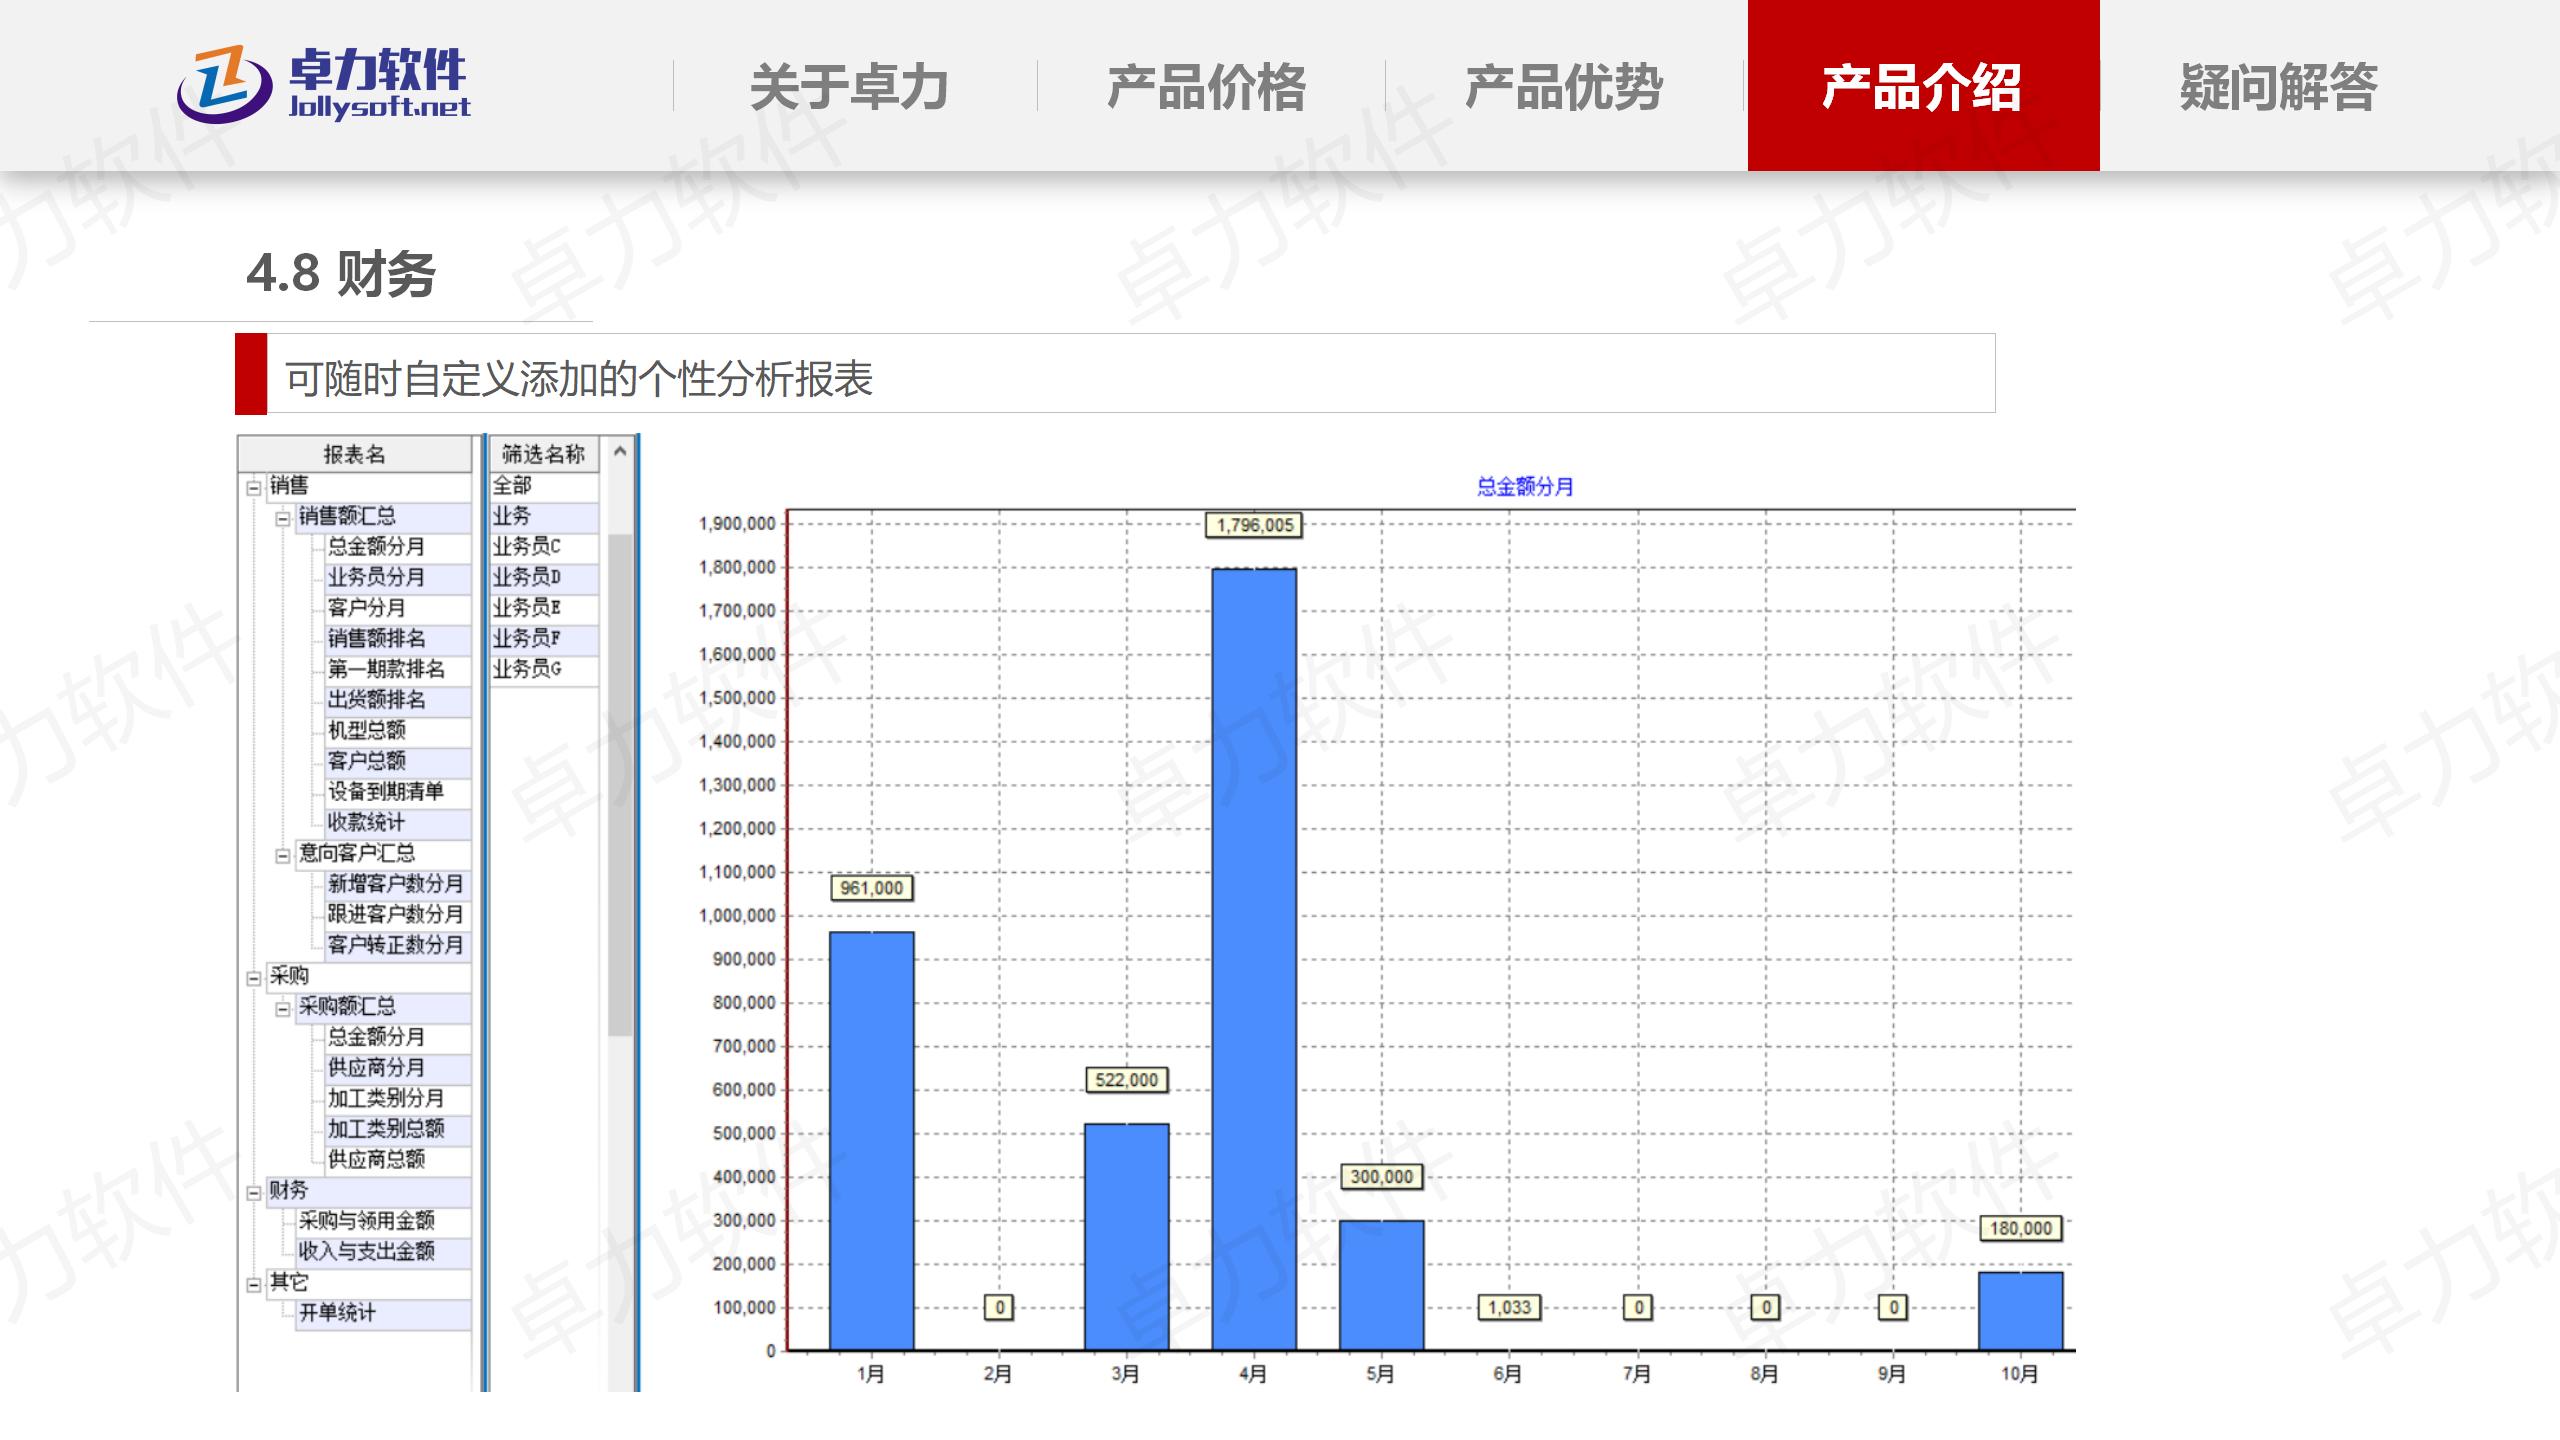
Task: Click the 10月 bar in the chart
Action: [x=2020, y=1311]
